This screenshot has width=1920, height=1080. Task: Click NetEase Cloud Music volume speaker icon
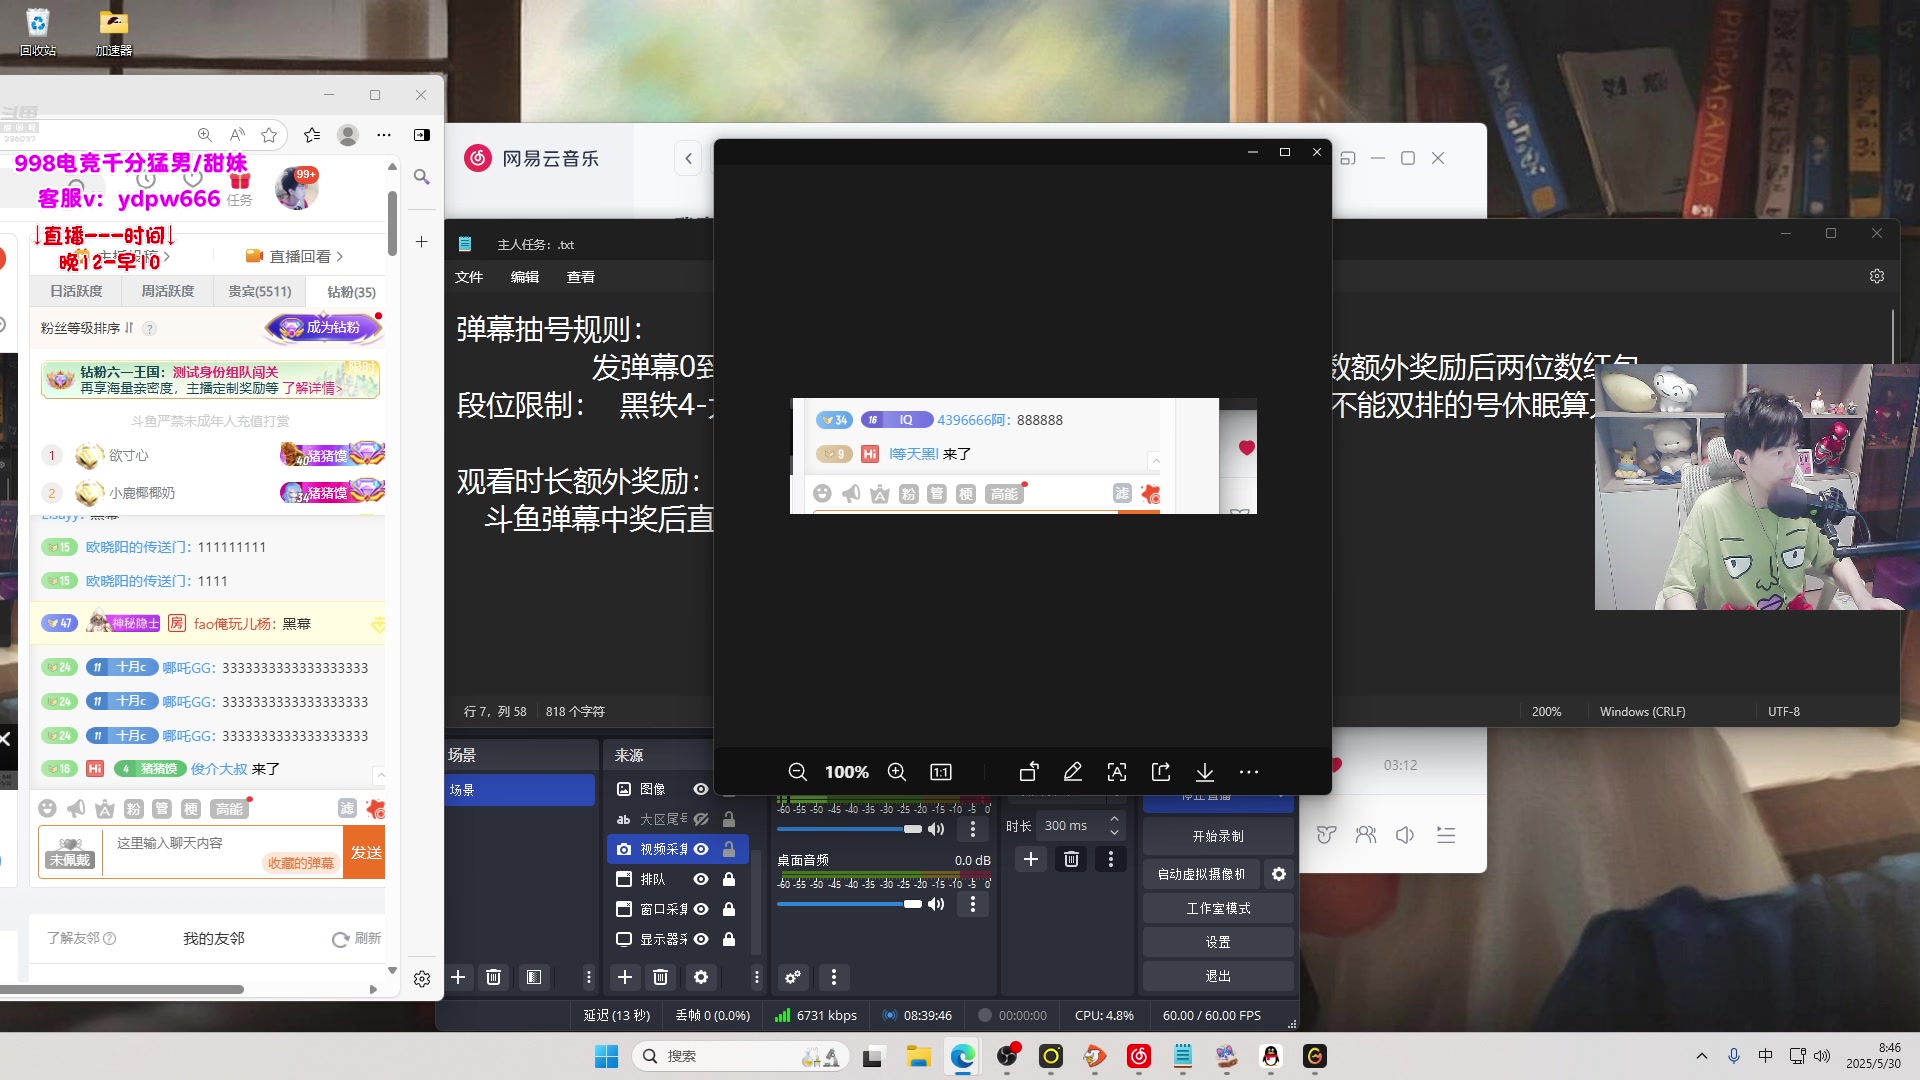tap(1405, 835)
